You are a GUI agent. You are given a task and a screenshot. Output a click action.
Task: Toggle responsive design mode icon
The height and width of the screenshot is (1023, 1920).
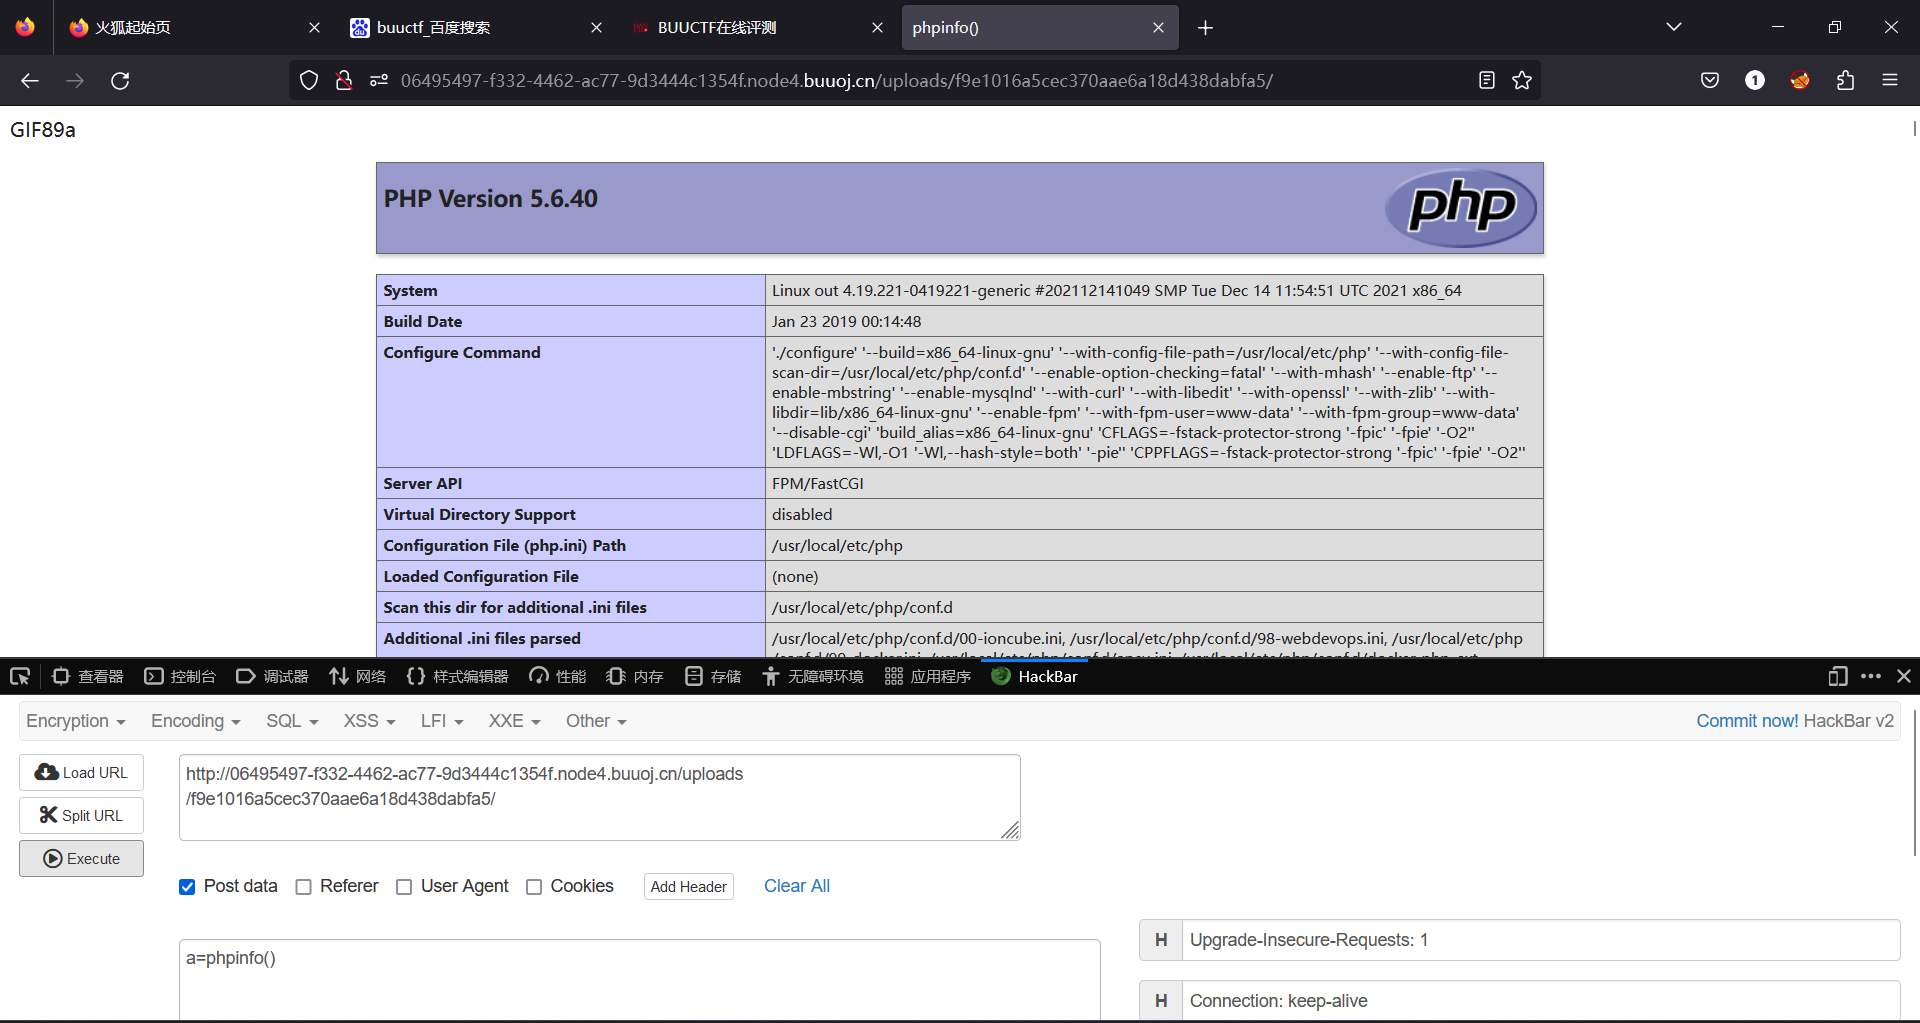point(1837,677)
